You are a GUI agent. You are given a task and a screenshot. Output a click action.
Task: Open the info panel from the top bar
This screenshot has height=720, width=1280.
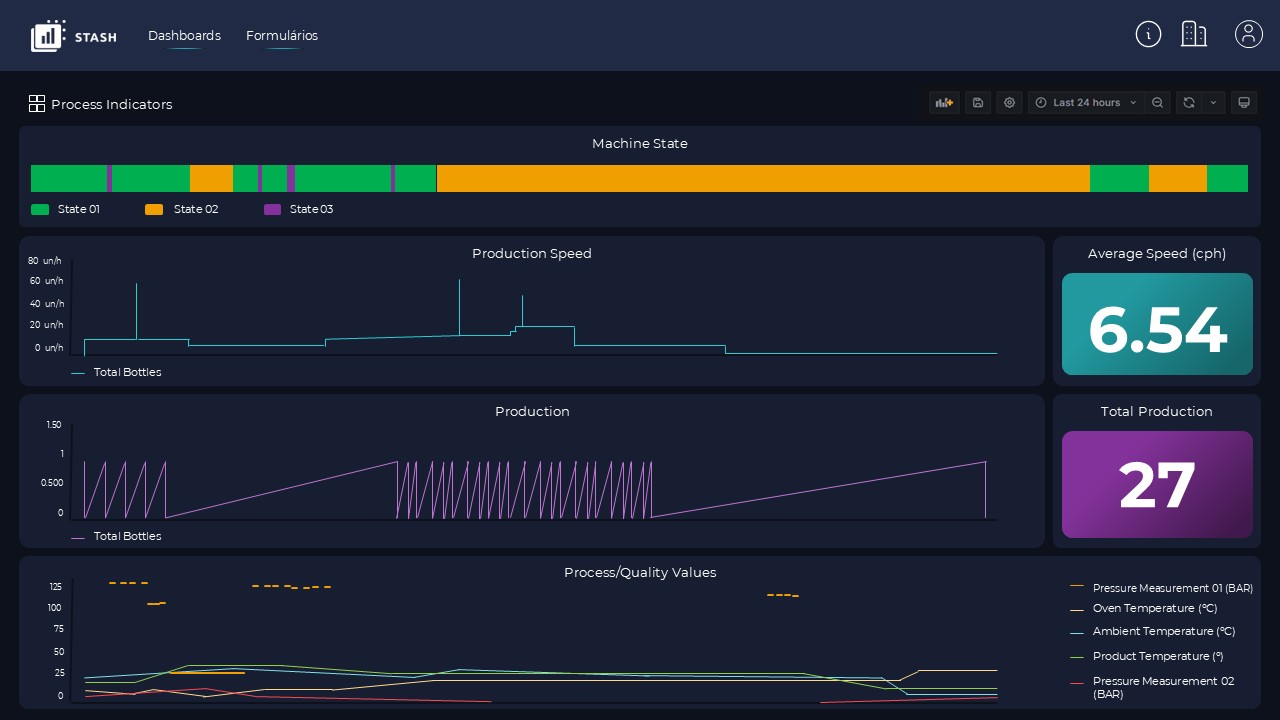[x=1148, y=34]
